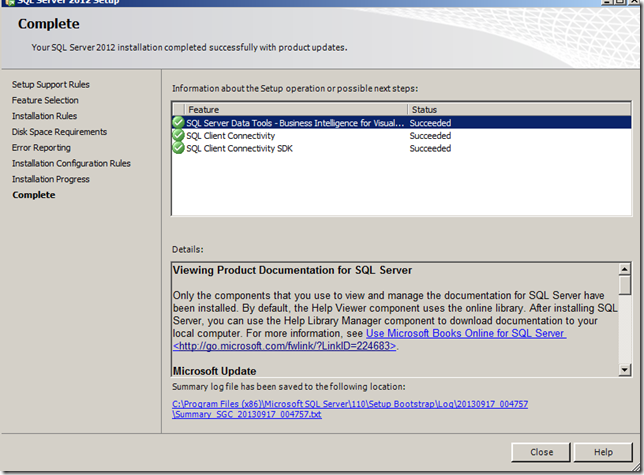
Task: Click green check icon beside SQL Client Connectivity SDK
Action: click(x=178, y=148)
